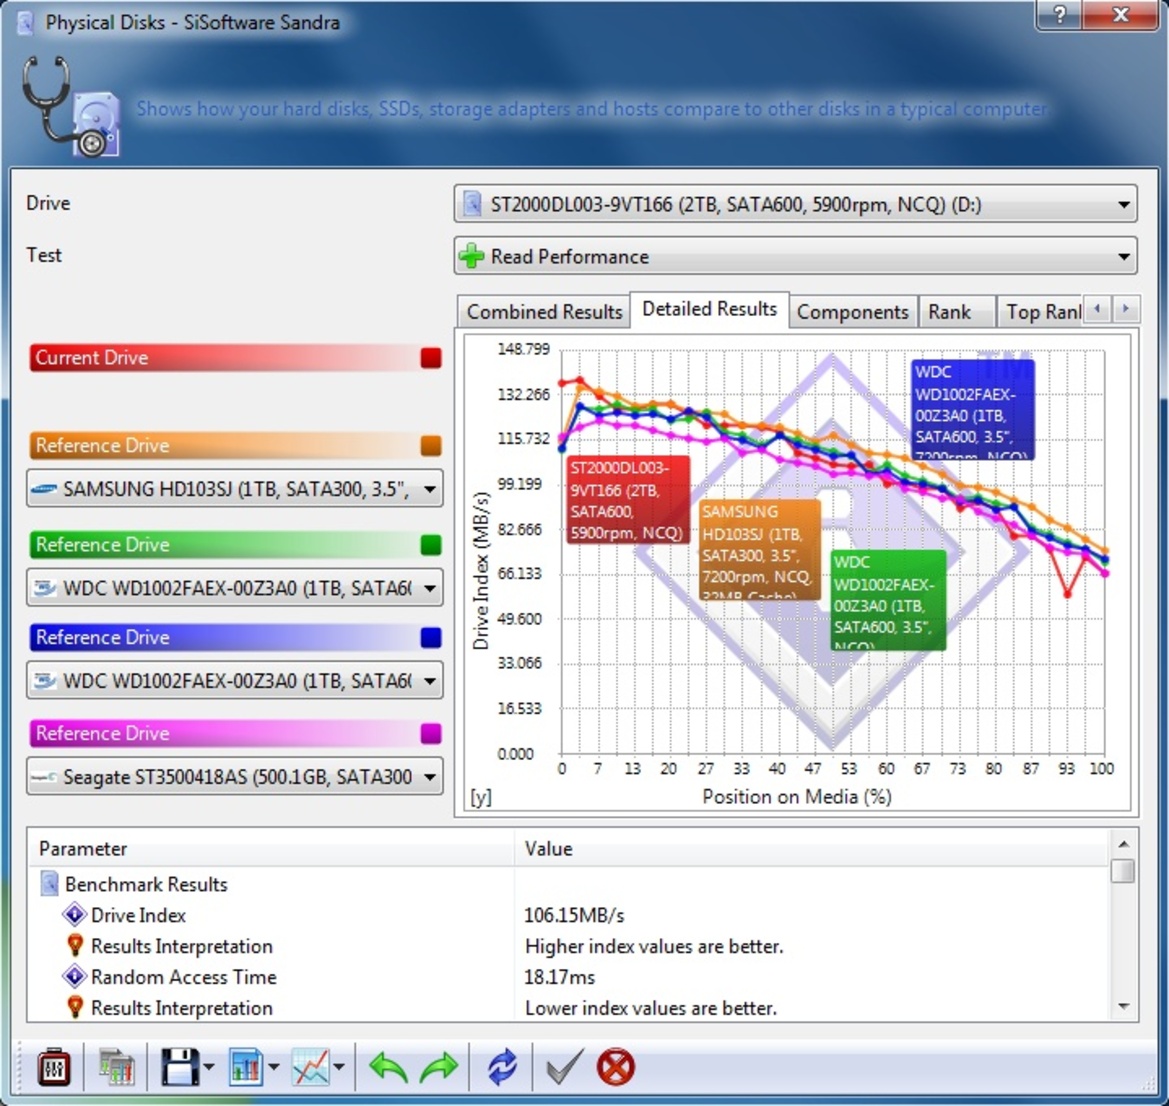Click the floppy disk save icon

coord(180,1067)
